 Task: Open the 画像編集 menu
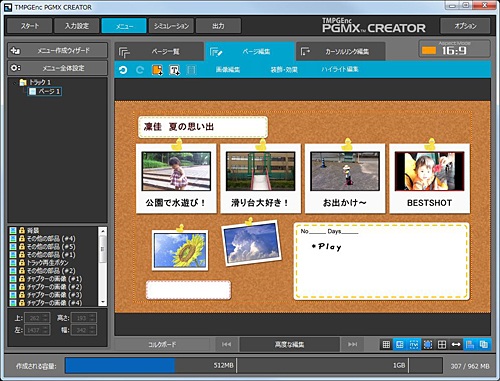pyautogui.click(x=228, y=70)
